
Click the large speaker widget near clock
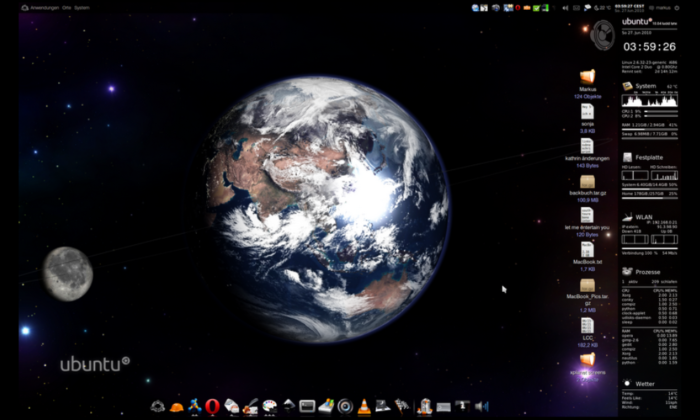click(602, 35)
